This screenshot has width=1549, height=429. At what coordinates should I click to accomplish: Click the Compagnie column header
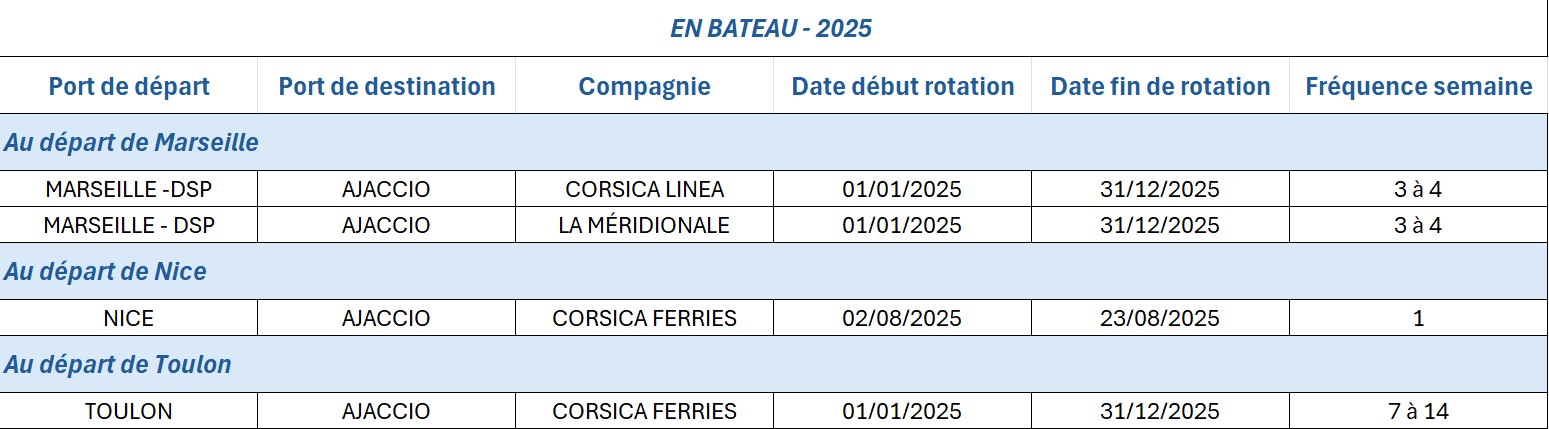644,86
